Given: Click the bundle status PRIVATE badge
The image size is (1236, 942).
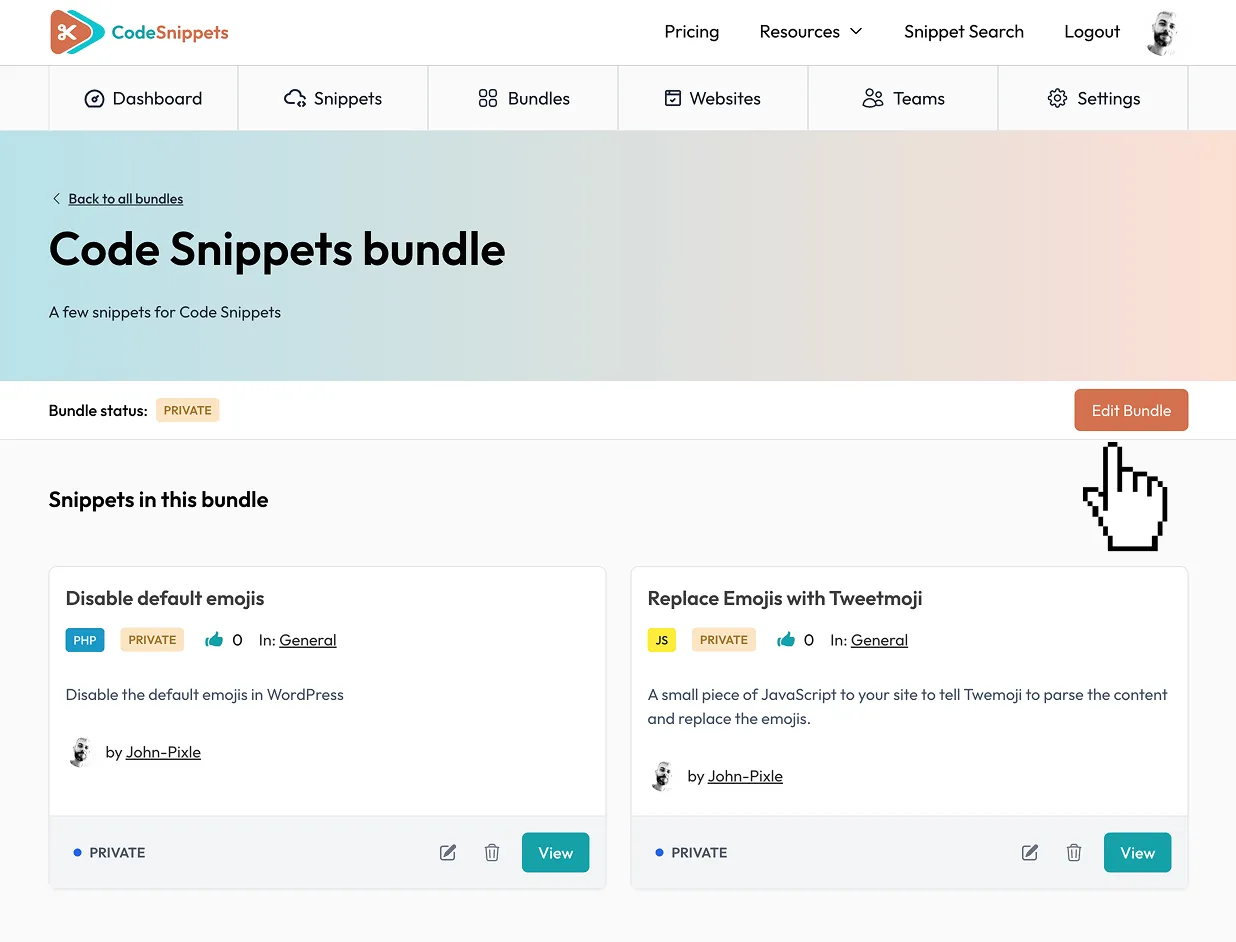Looking at the screenshot, I should coord(187,410).
